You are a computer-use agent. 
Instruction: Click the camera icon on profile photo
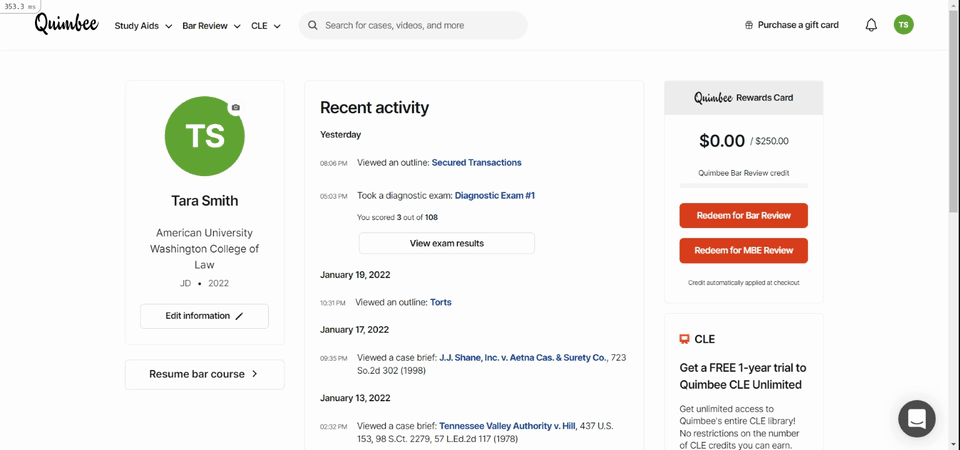point(236,107)
